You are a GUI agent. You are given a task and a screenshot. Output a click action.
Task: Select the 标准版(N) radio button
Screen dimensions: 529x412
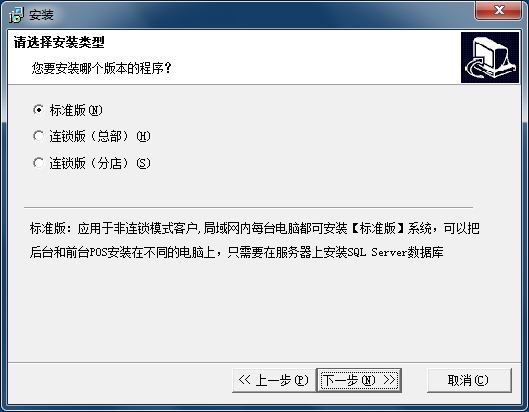pyautogui.click(x=38, y=110)
